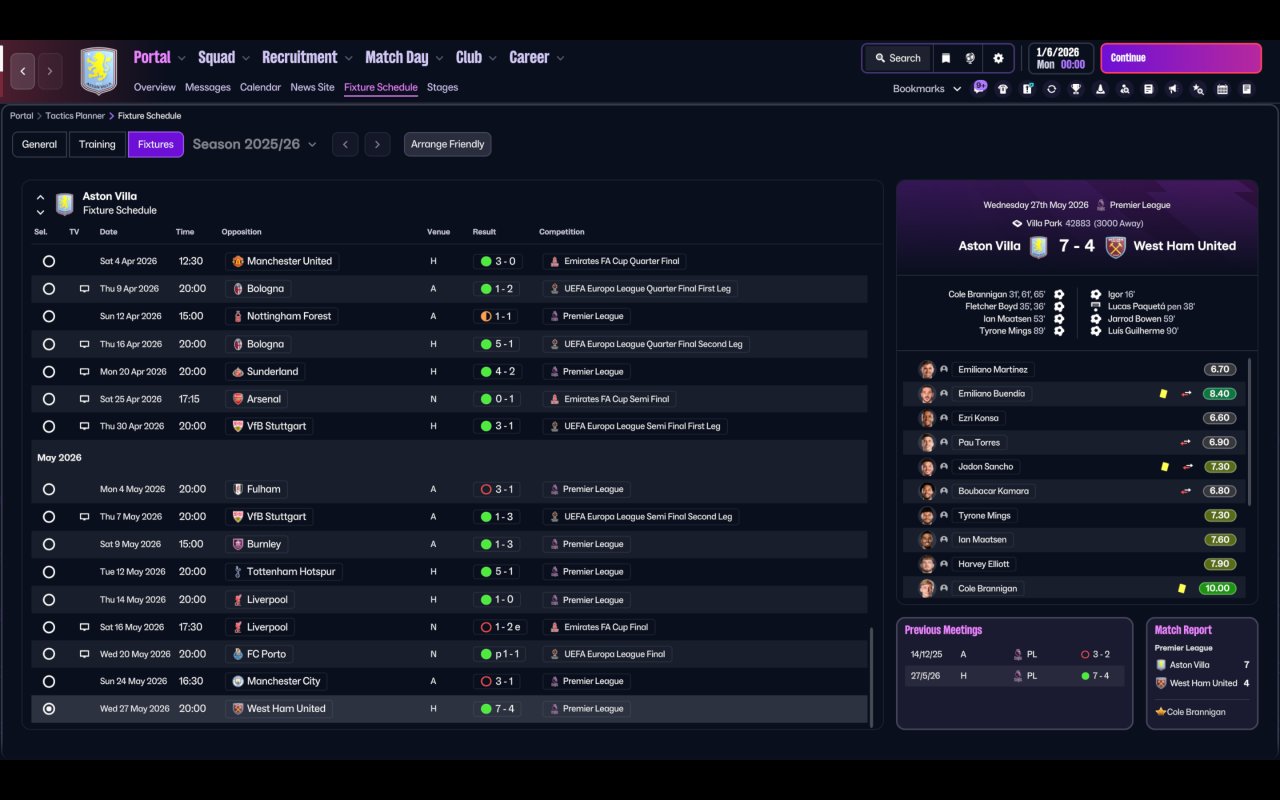
Task: Open the Portal breadcrumb link
Action: coord(22,116)
